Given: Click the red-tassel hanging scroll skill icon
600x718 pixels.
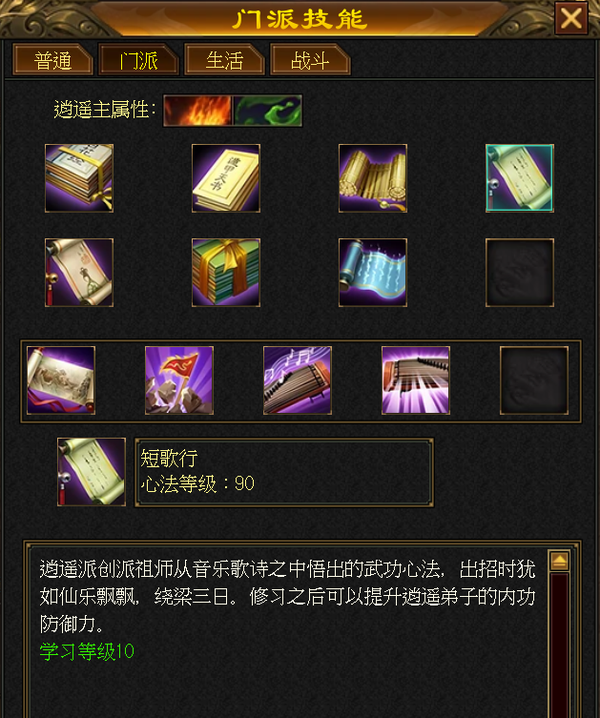Looking at the screenshot, I should [x=79, y=272].
